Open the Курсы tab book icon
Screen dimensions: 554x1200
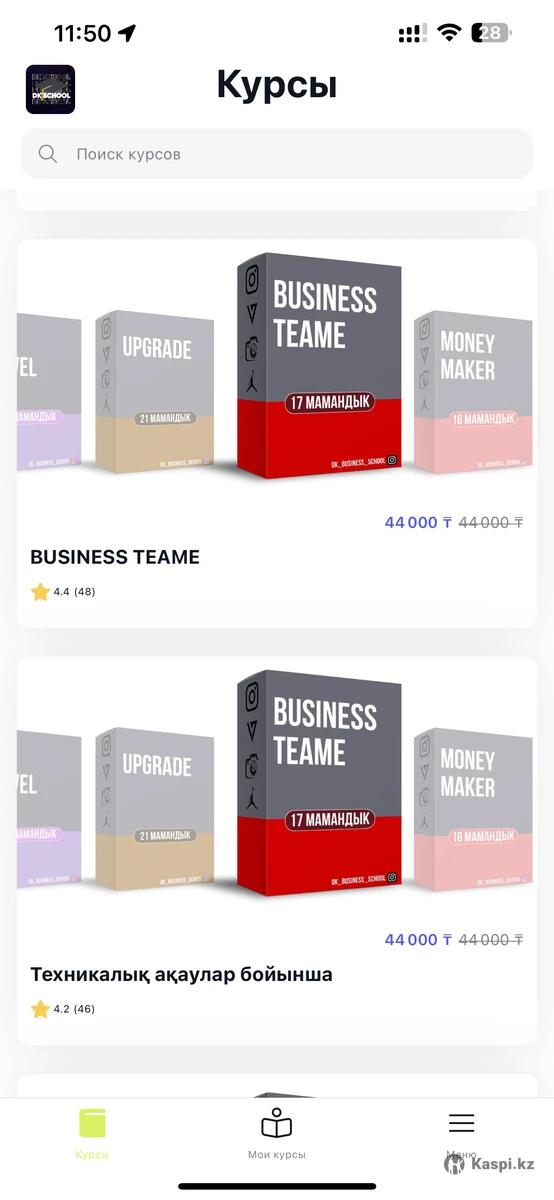coord(92,1123)
